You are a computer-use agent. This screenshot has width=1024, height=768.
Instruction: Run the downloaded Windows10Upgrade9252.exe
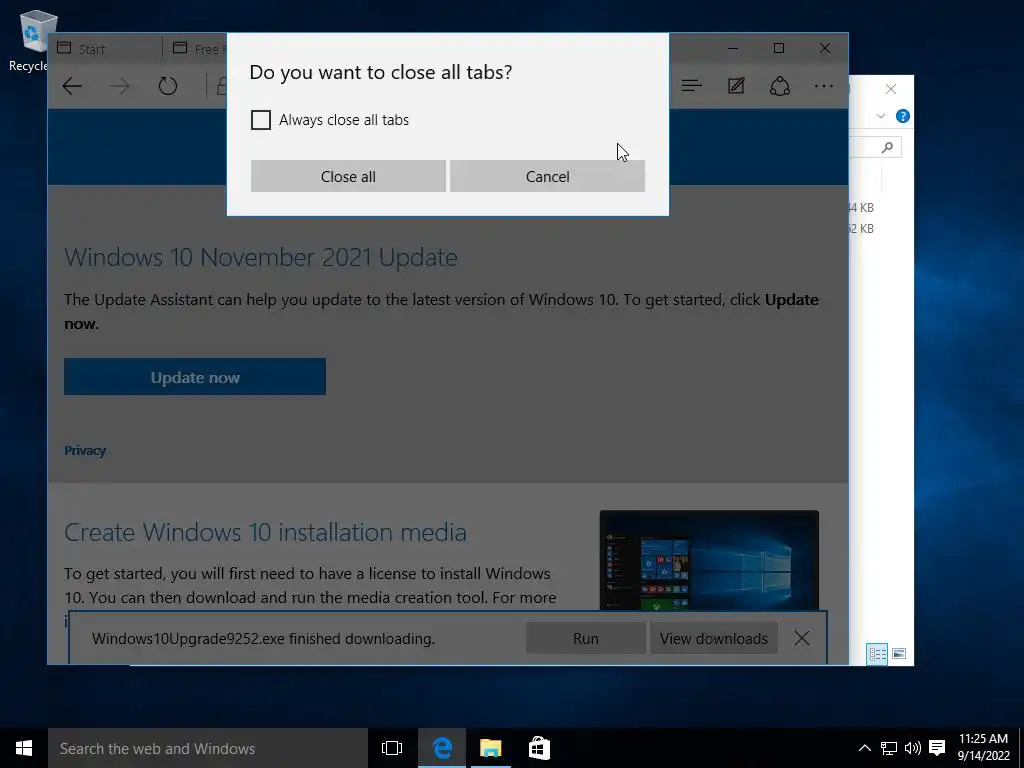[x=585, y=639]
